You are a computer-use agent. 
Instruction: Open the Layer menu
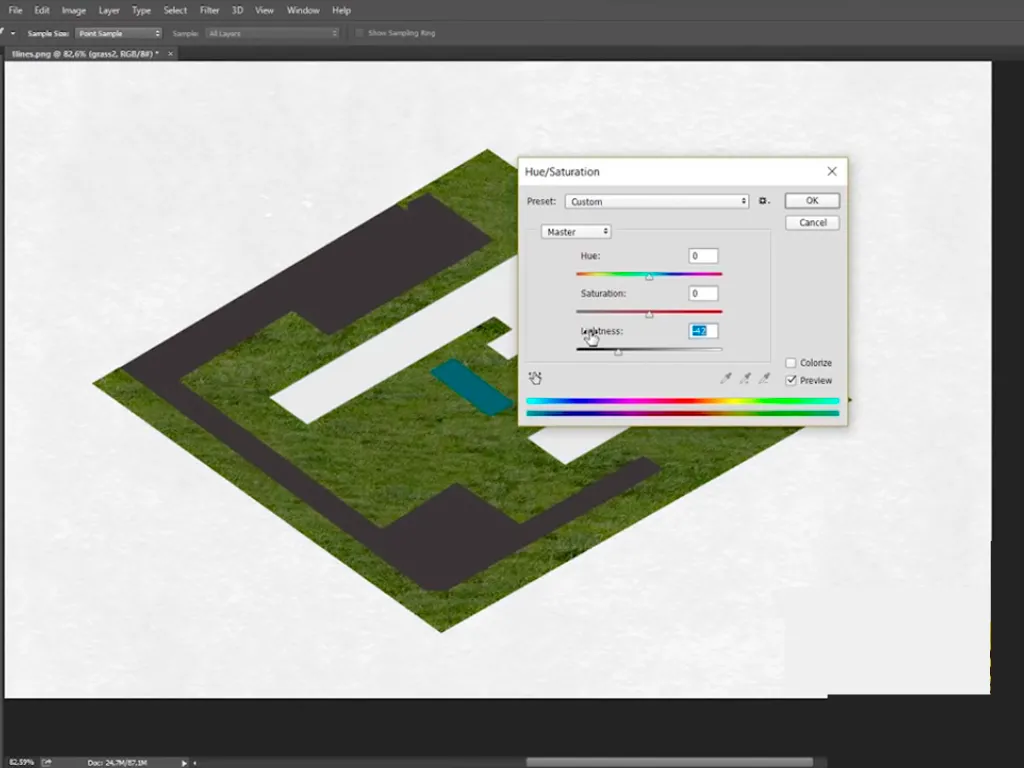pyautogui.click(x=108, y=10)
